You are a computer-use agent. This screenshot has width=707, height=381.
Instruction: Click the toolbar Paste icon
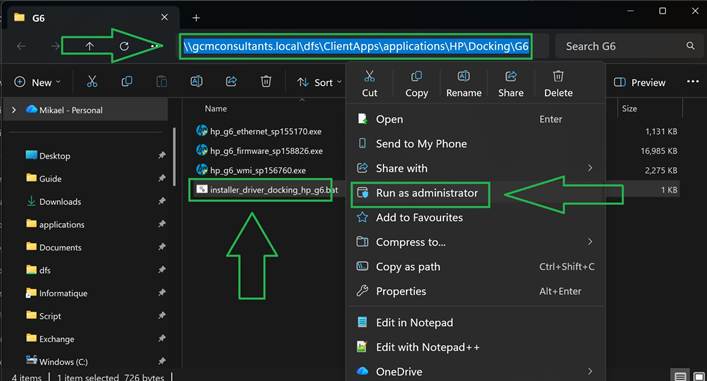pyautogui.click(x=161, y=82)
